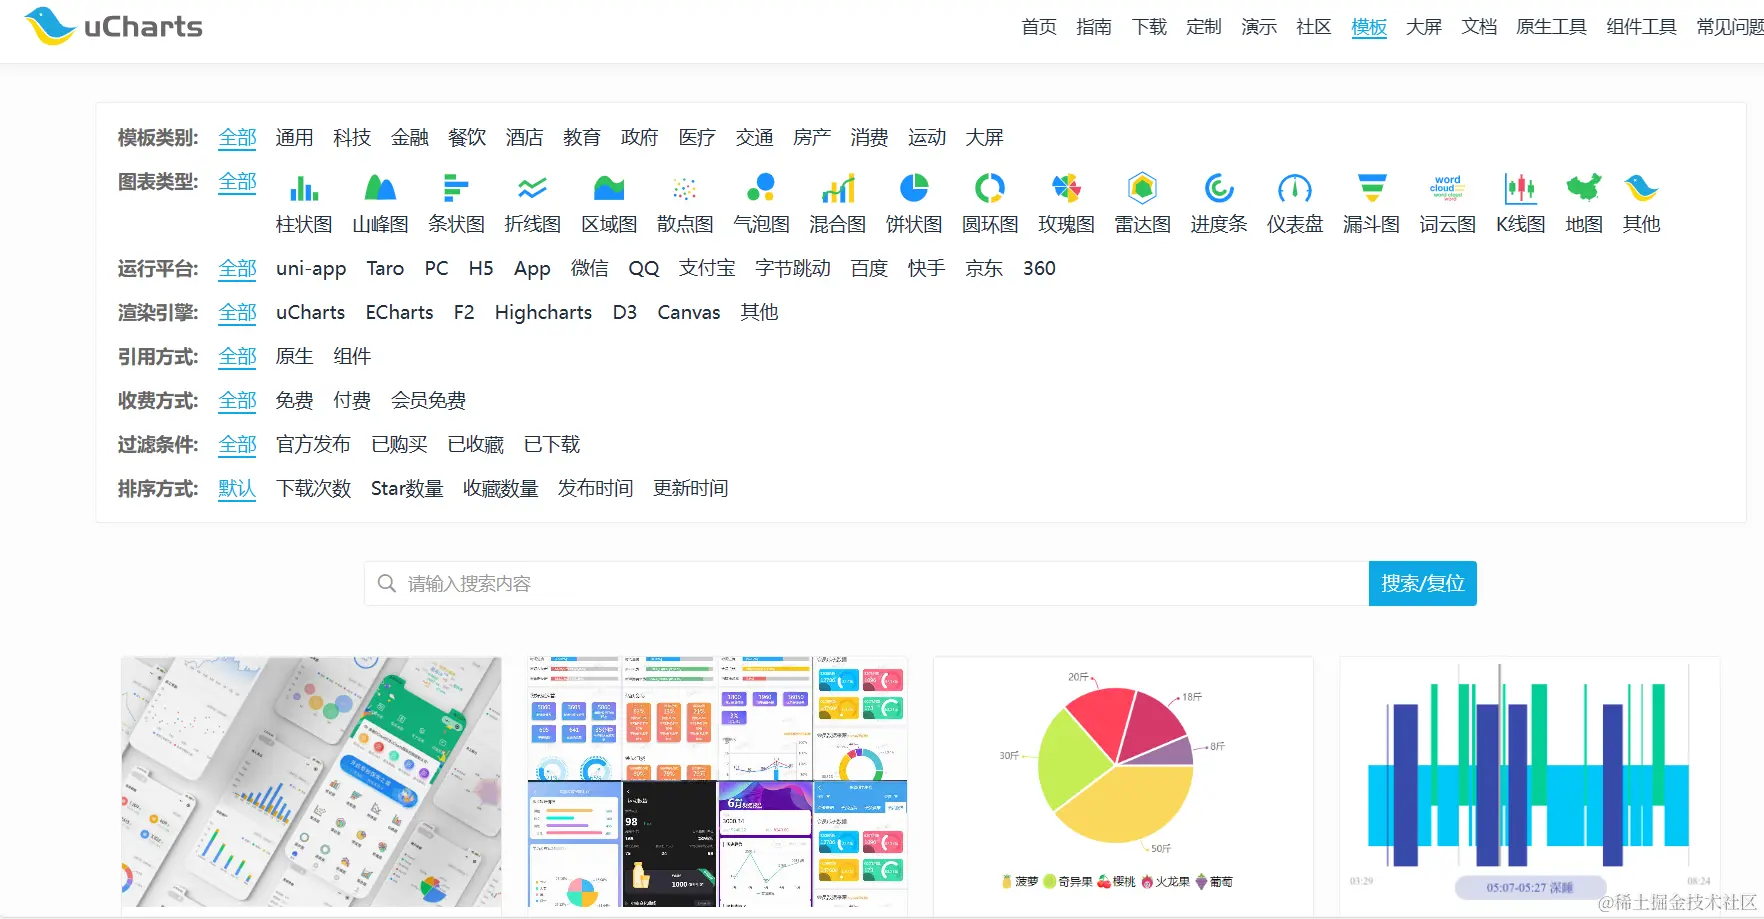Select 全部 in the 模板类别 row
The image size is (1764, 919).
(238, 137)
